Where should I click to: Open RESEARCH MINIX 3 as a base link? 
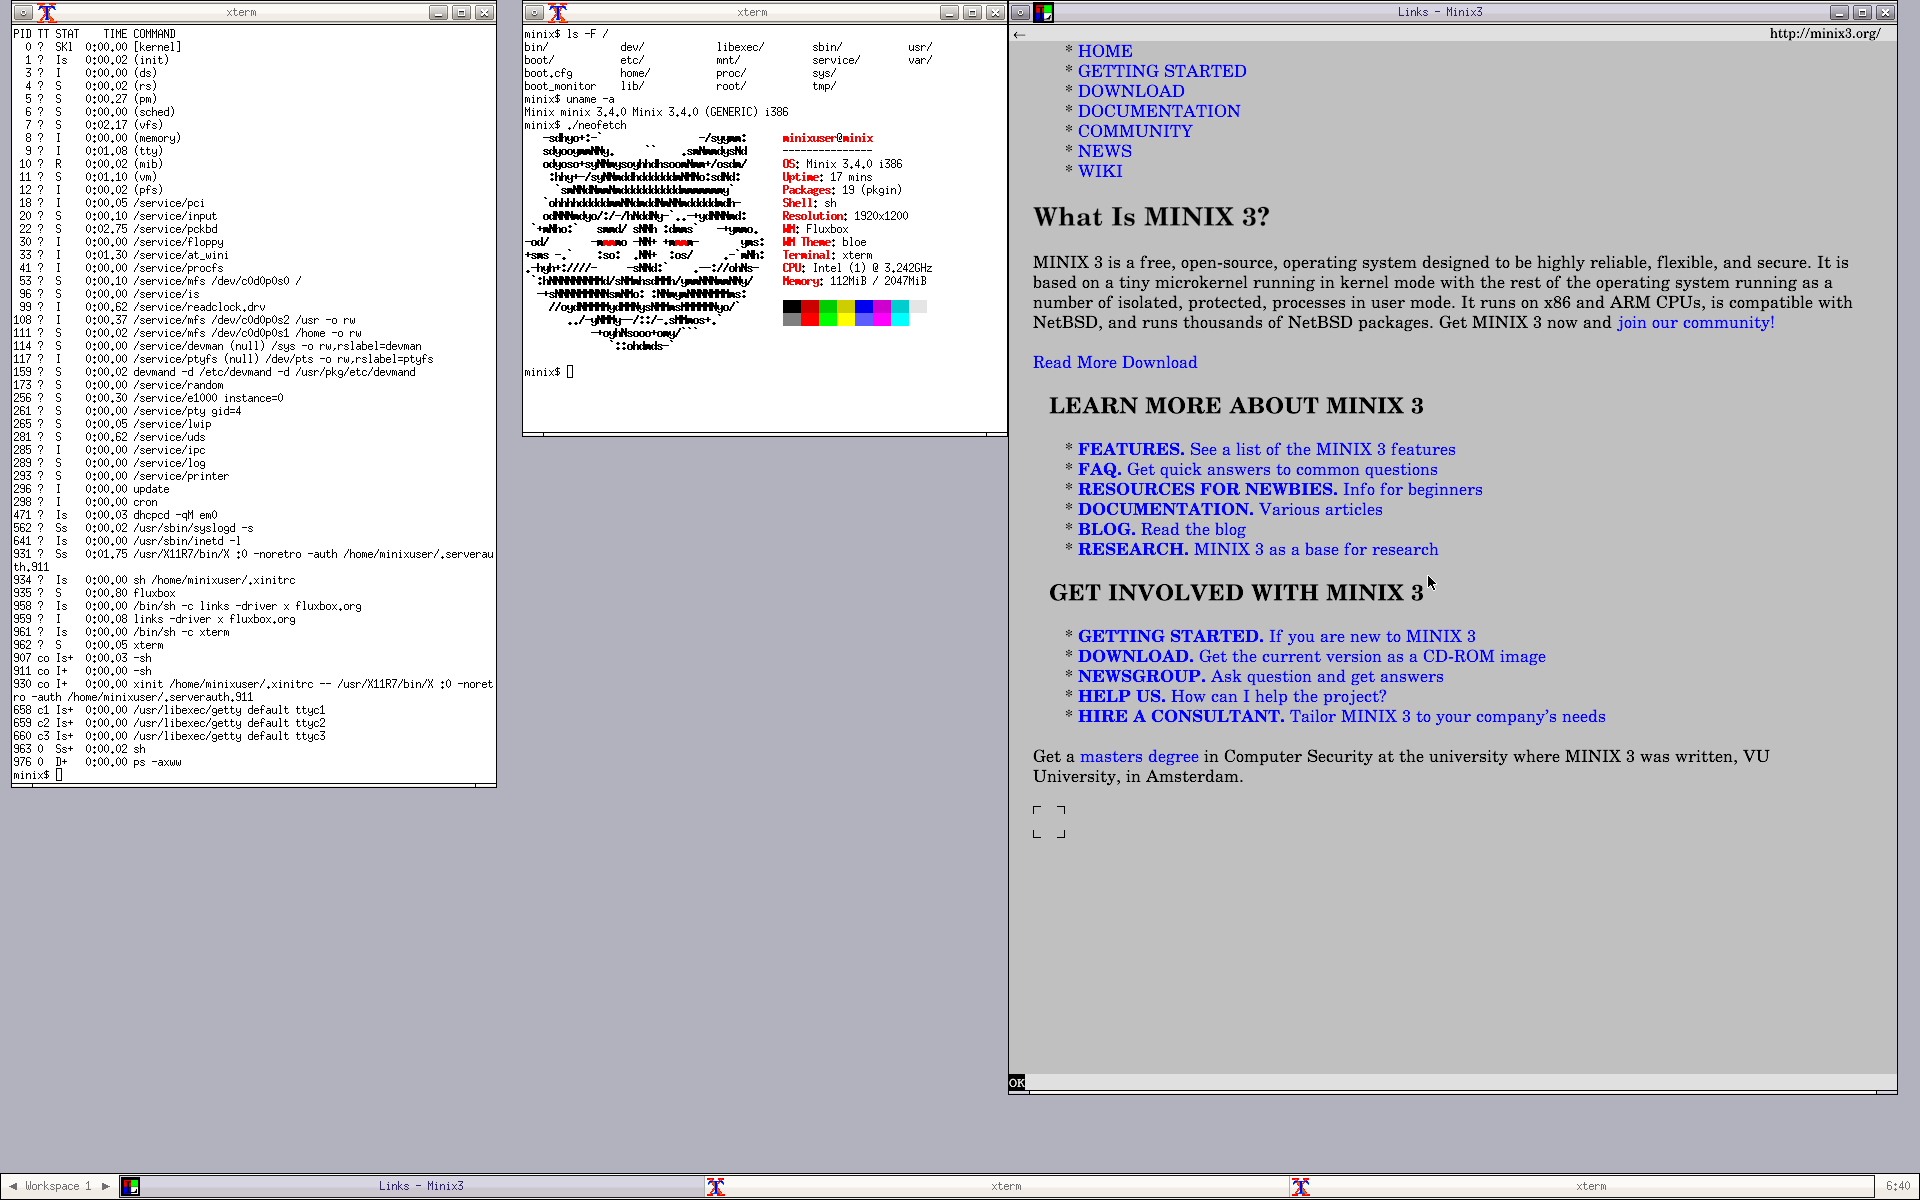[1258, 550]
